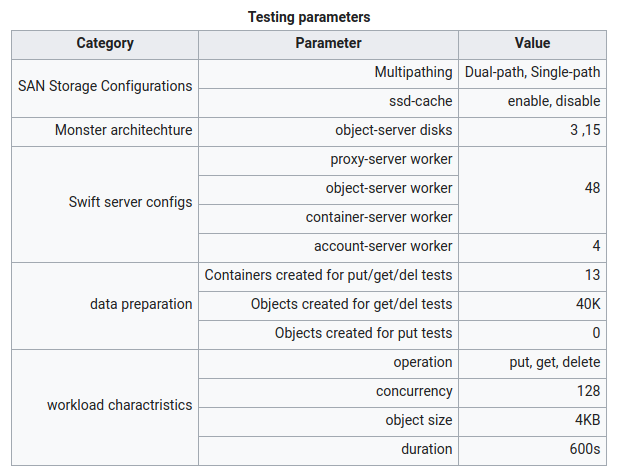Click the Objects created for put tests cell
Image resolution: width=621 pixels, height=475 pixels.
[363, 333]
